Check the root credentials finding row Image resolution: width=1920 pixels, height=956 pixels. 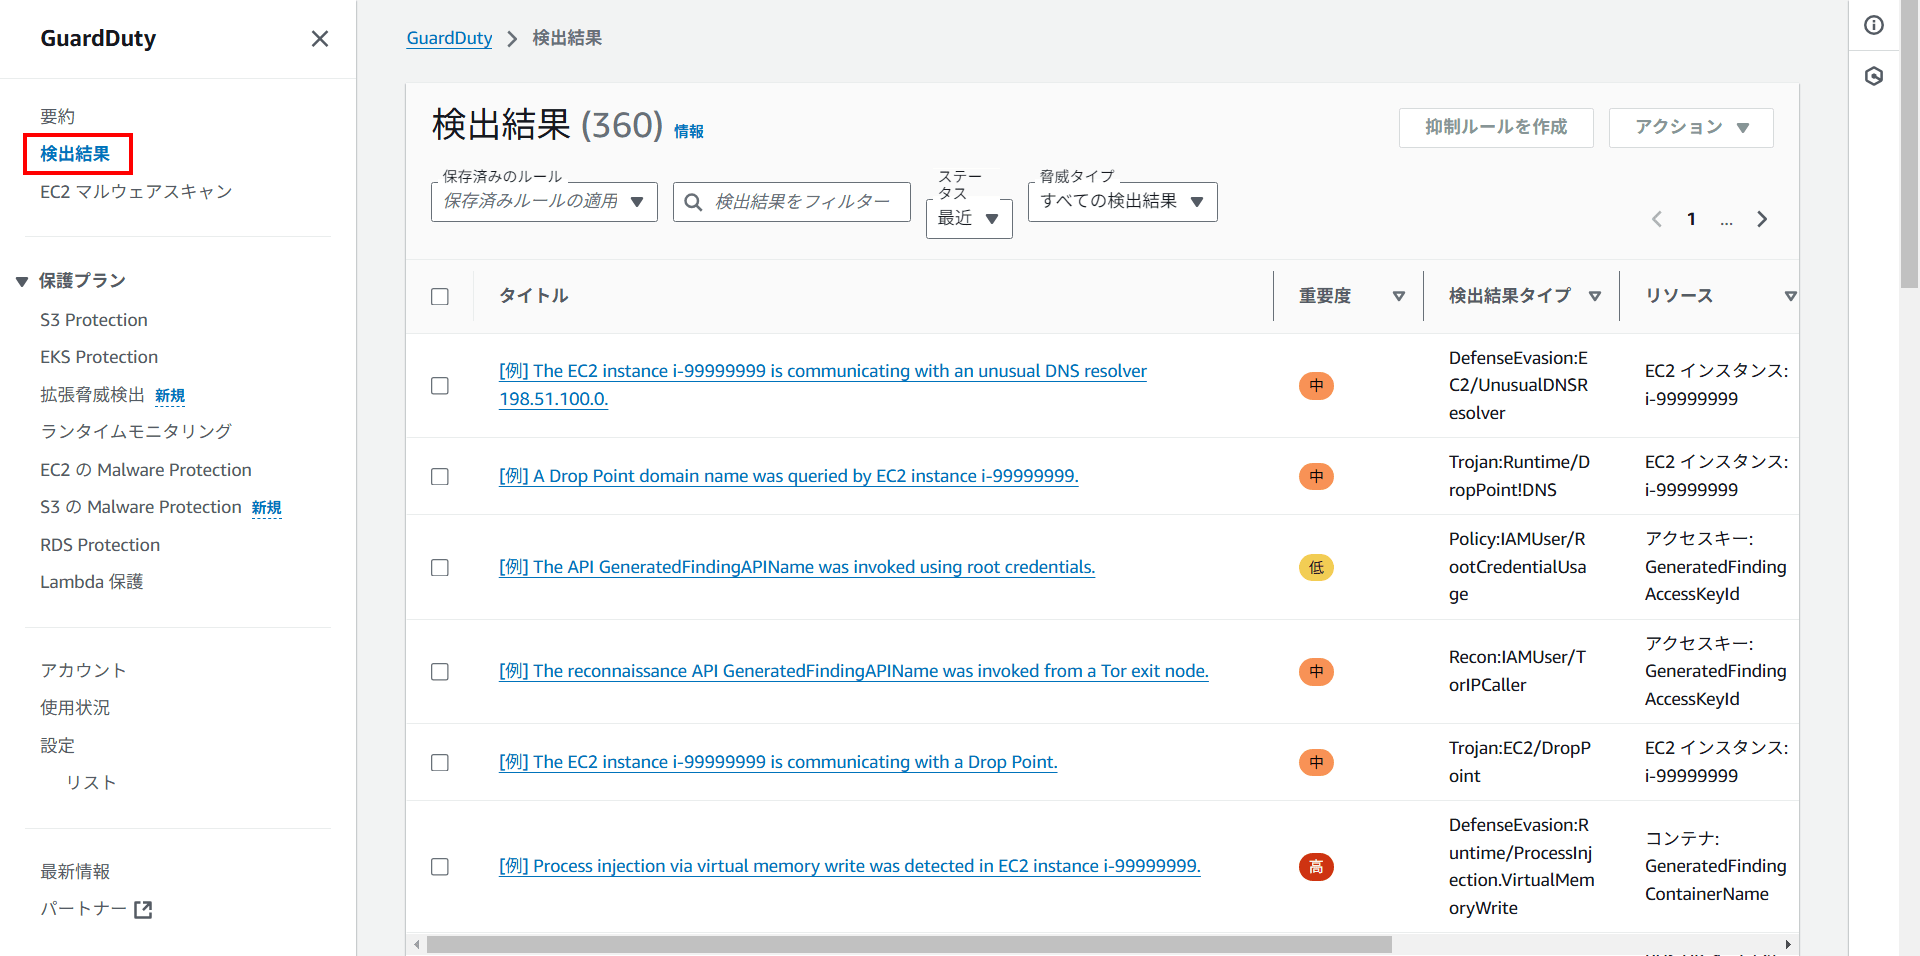440,568
